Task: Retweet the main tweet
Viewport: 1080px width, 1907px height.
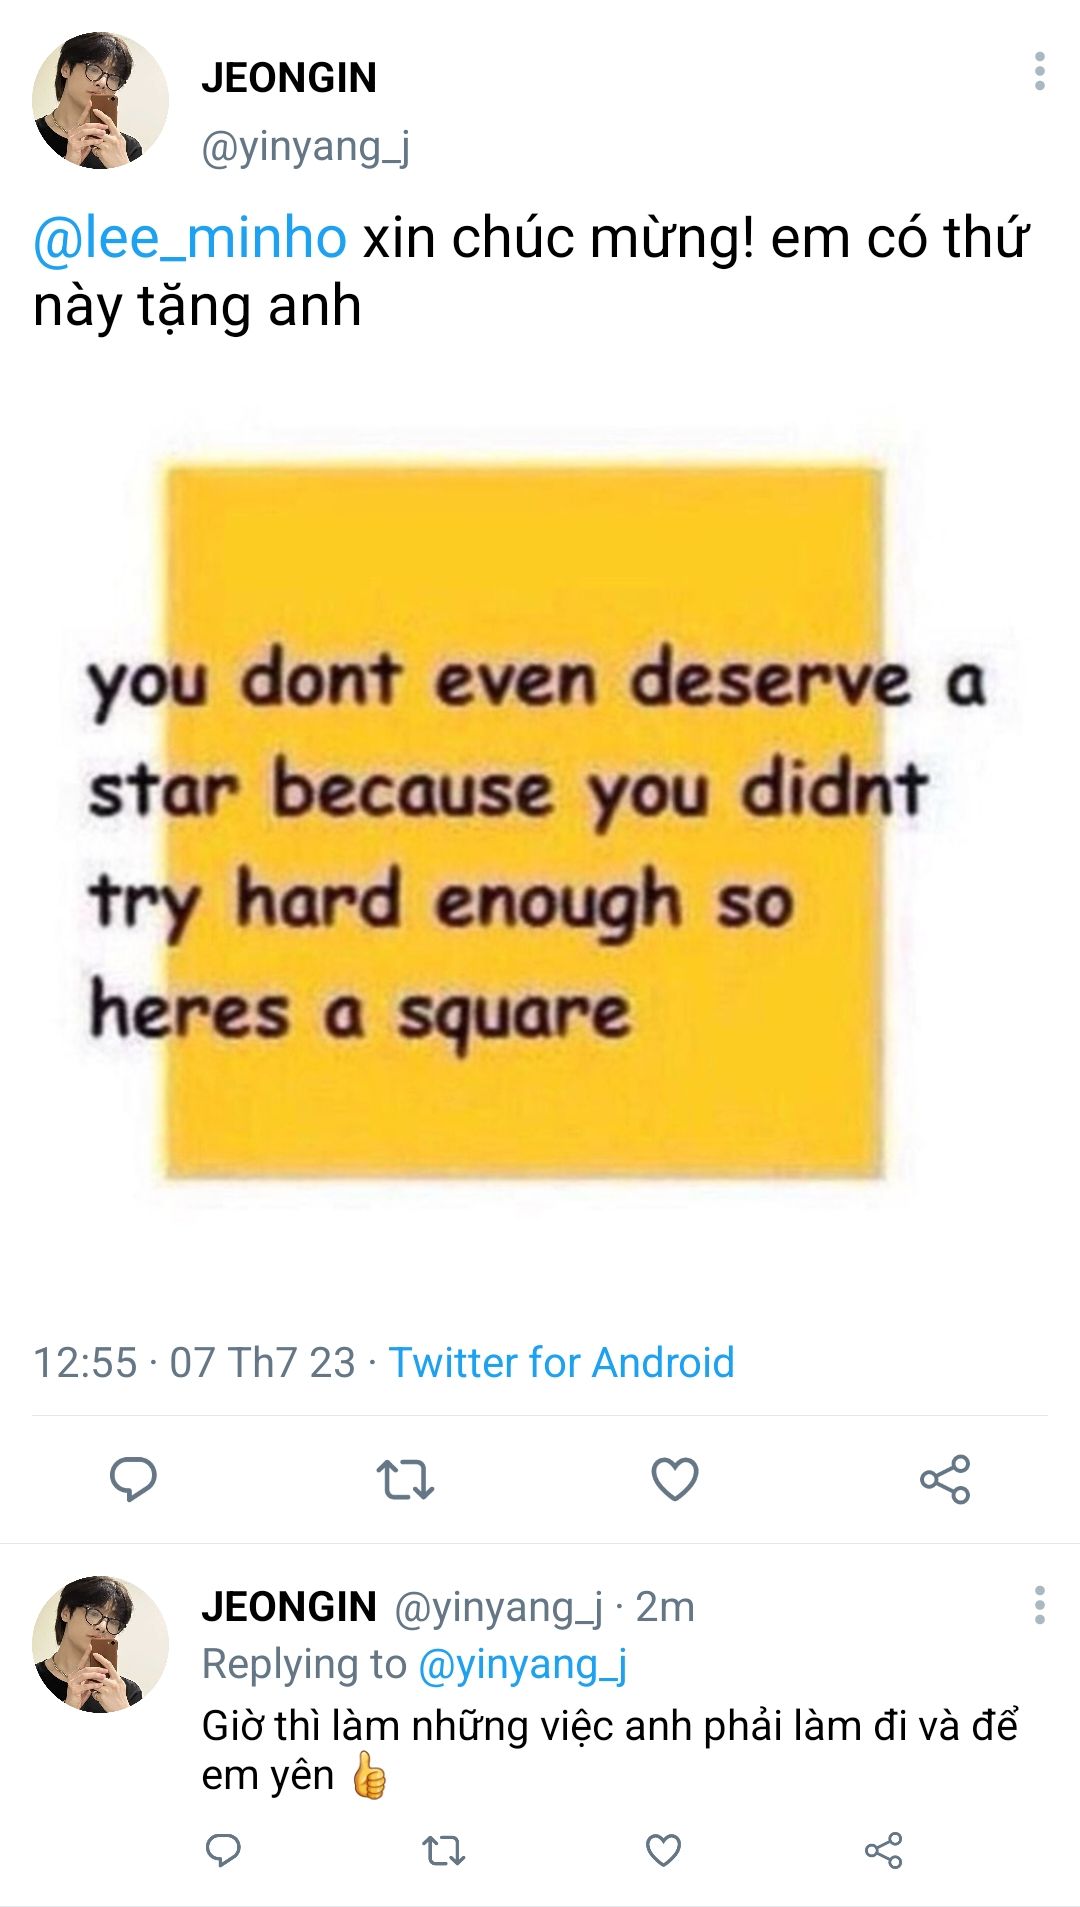Action: point(404,1479)
